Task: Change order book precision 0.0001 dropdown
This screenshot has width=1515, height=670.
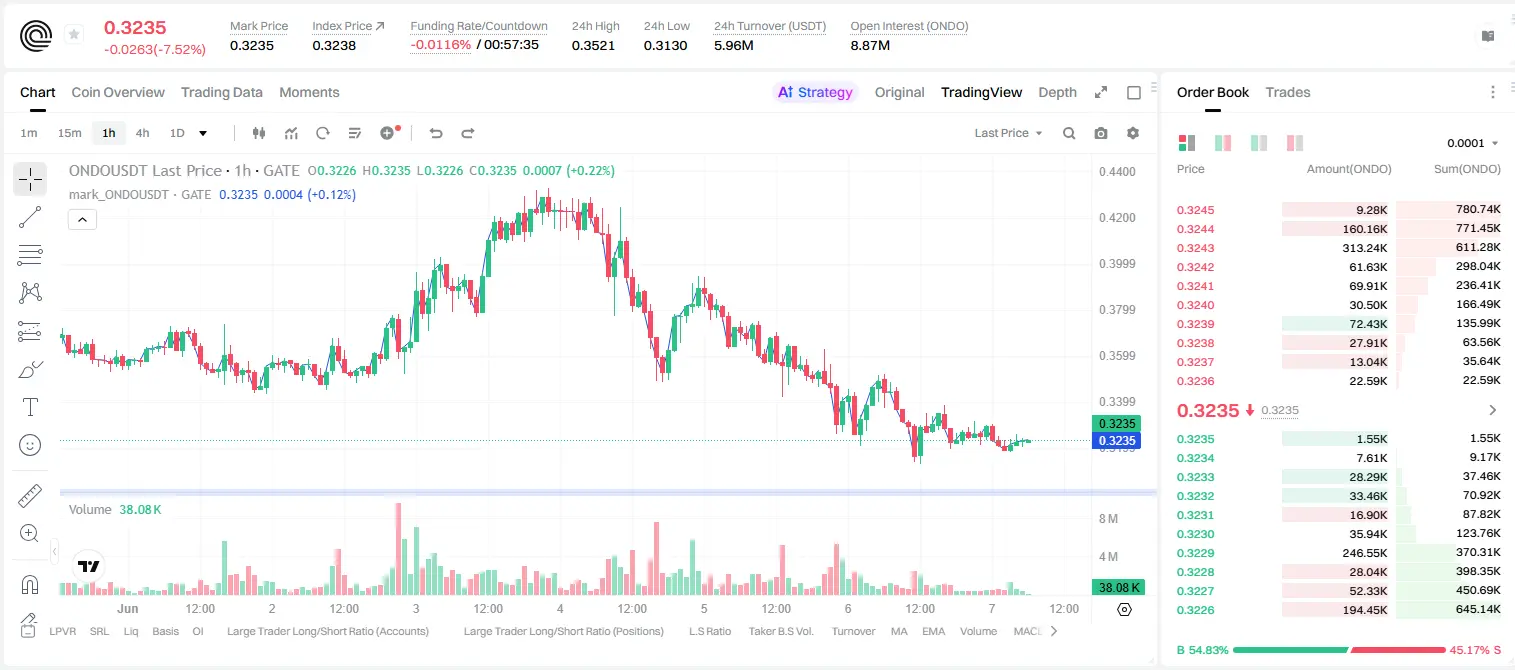Action: coord(1473,143)
